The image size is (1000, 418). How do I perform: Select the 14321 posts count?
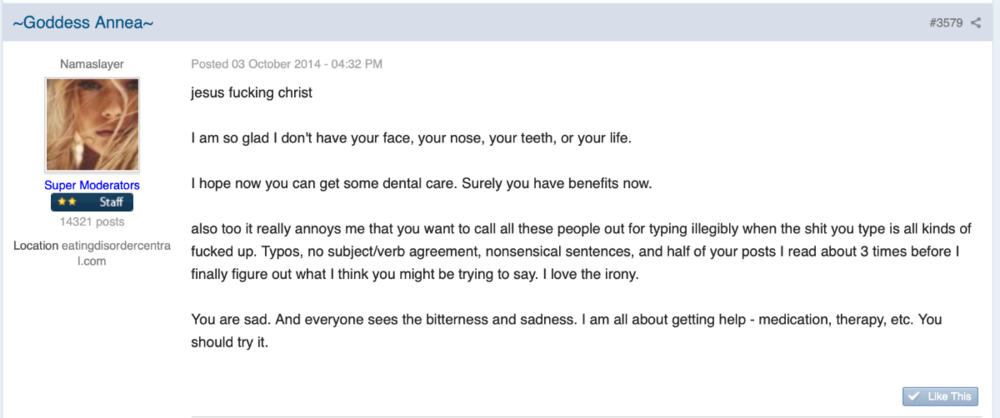click(x=92, y=222)
